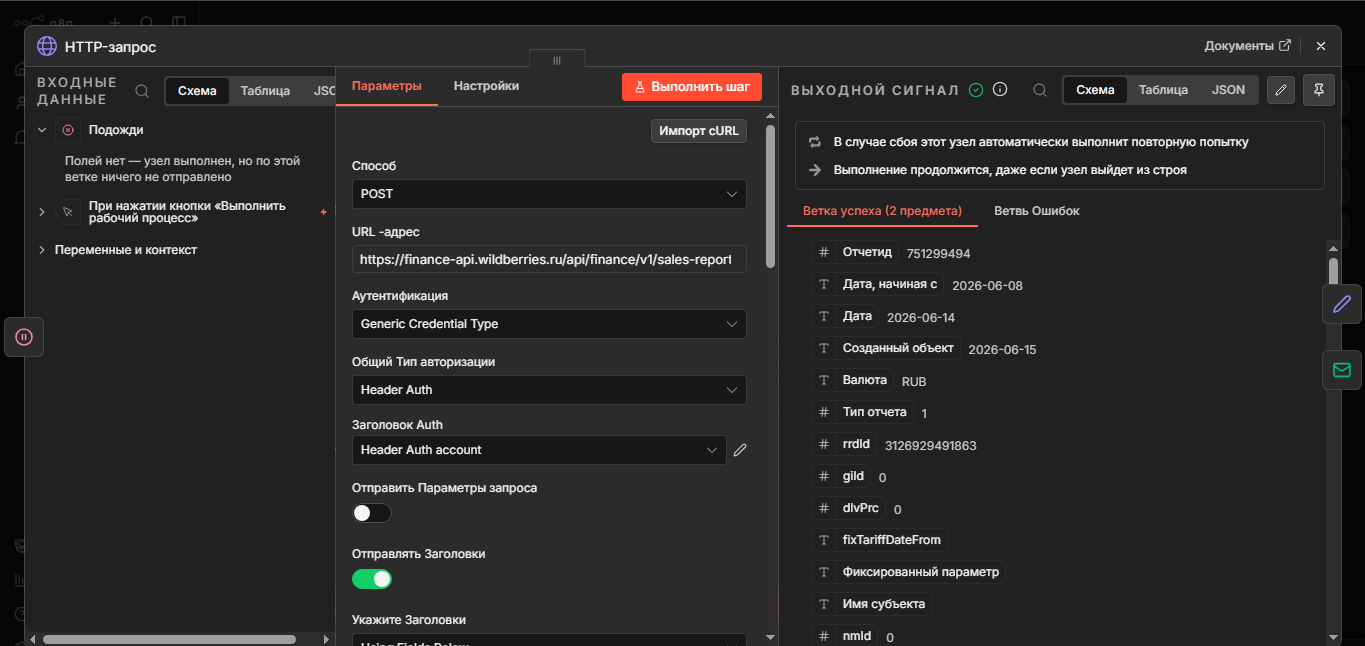Switch input panel to Схема view
1365x646 pixels.
point(197,91)
